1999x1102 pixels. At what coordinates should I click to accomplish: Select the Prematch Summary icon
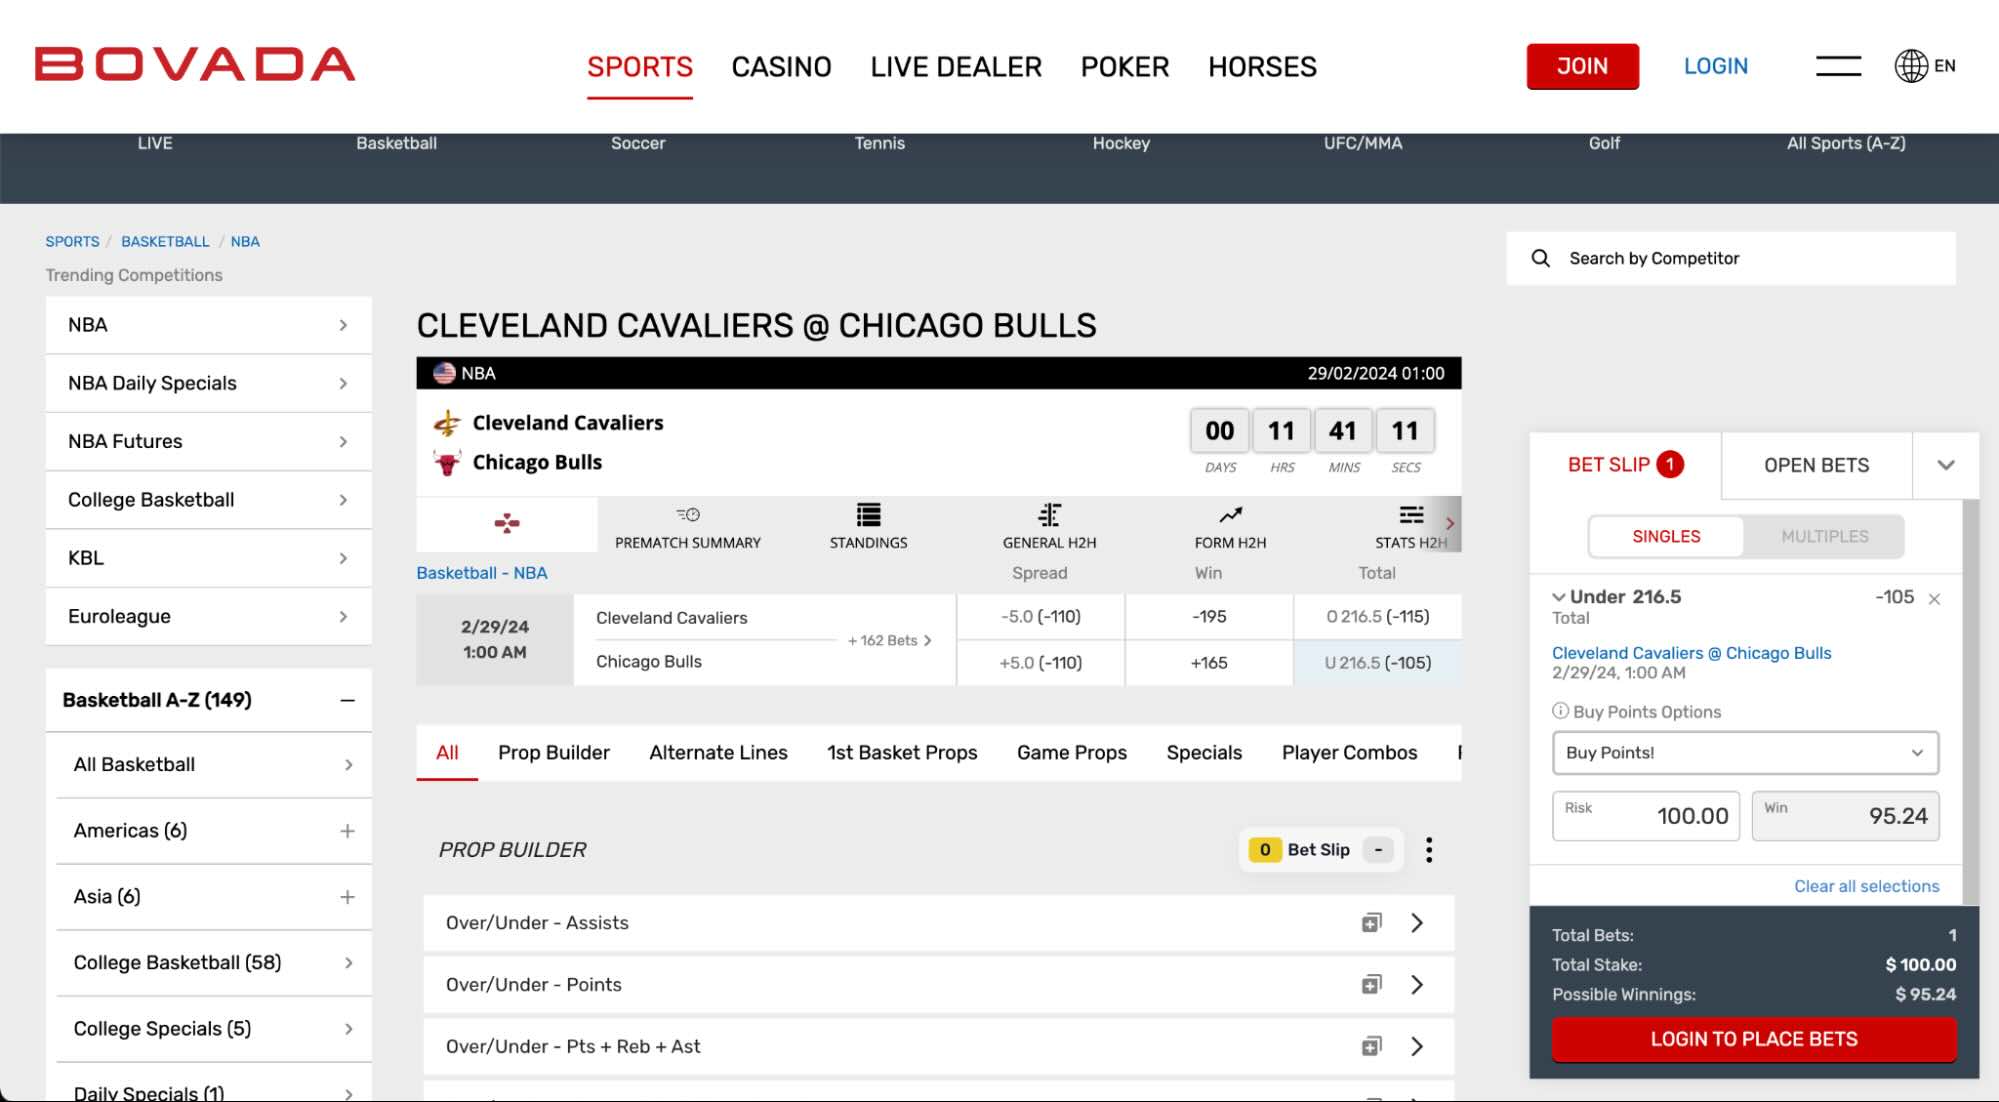[688, 514]
